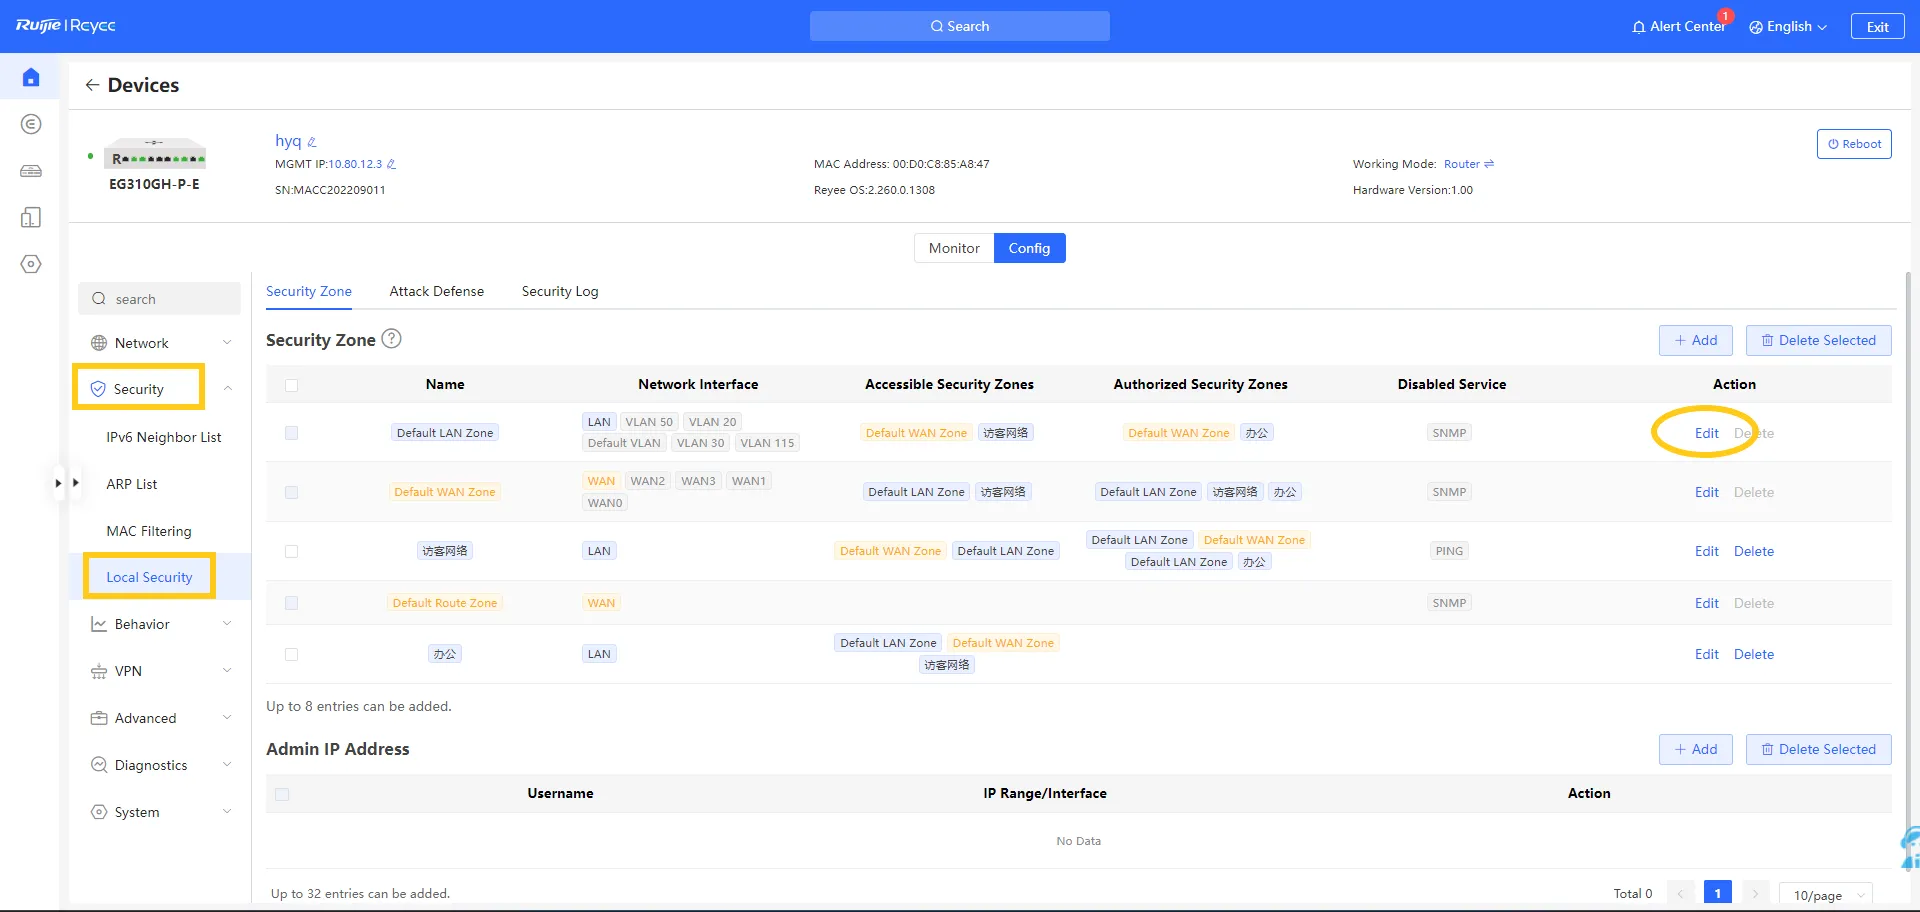Open the English language dropdown
Image resolution: width=1920 pixels, height=912 pixels.
coord(1788,26)
